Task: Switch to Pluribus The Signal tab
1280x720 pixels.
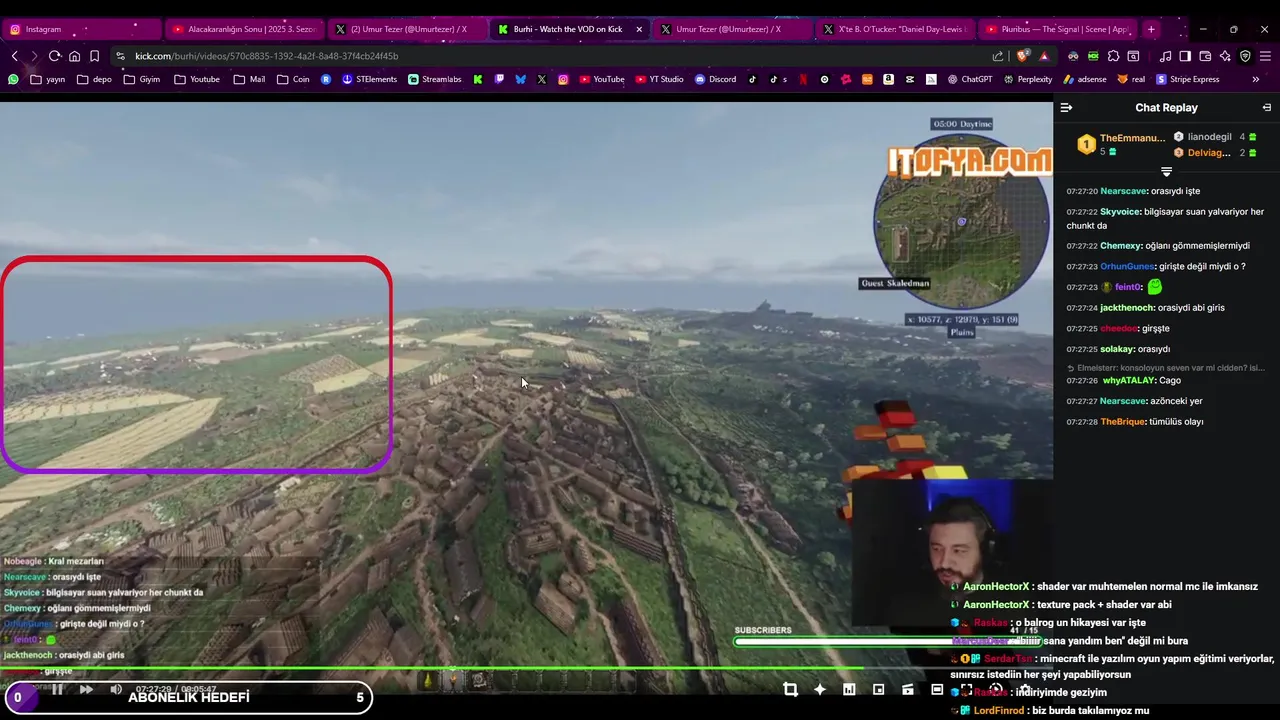Action: coord(1056,29)
